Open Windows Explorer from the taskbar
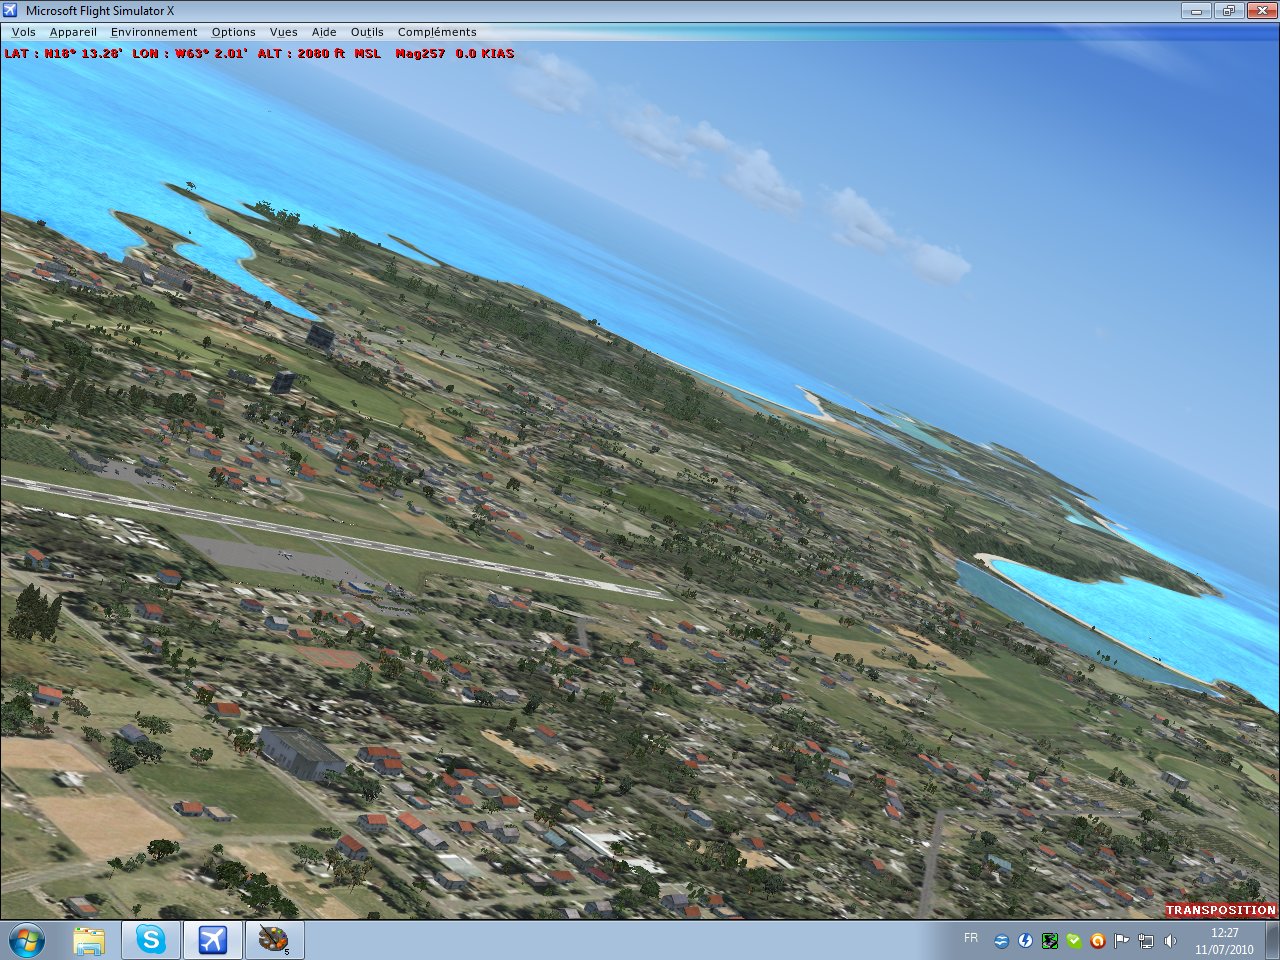Image resolution: width=1280 pixels, height=960 pixels. point(89,940)
